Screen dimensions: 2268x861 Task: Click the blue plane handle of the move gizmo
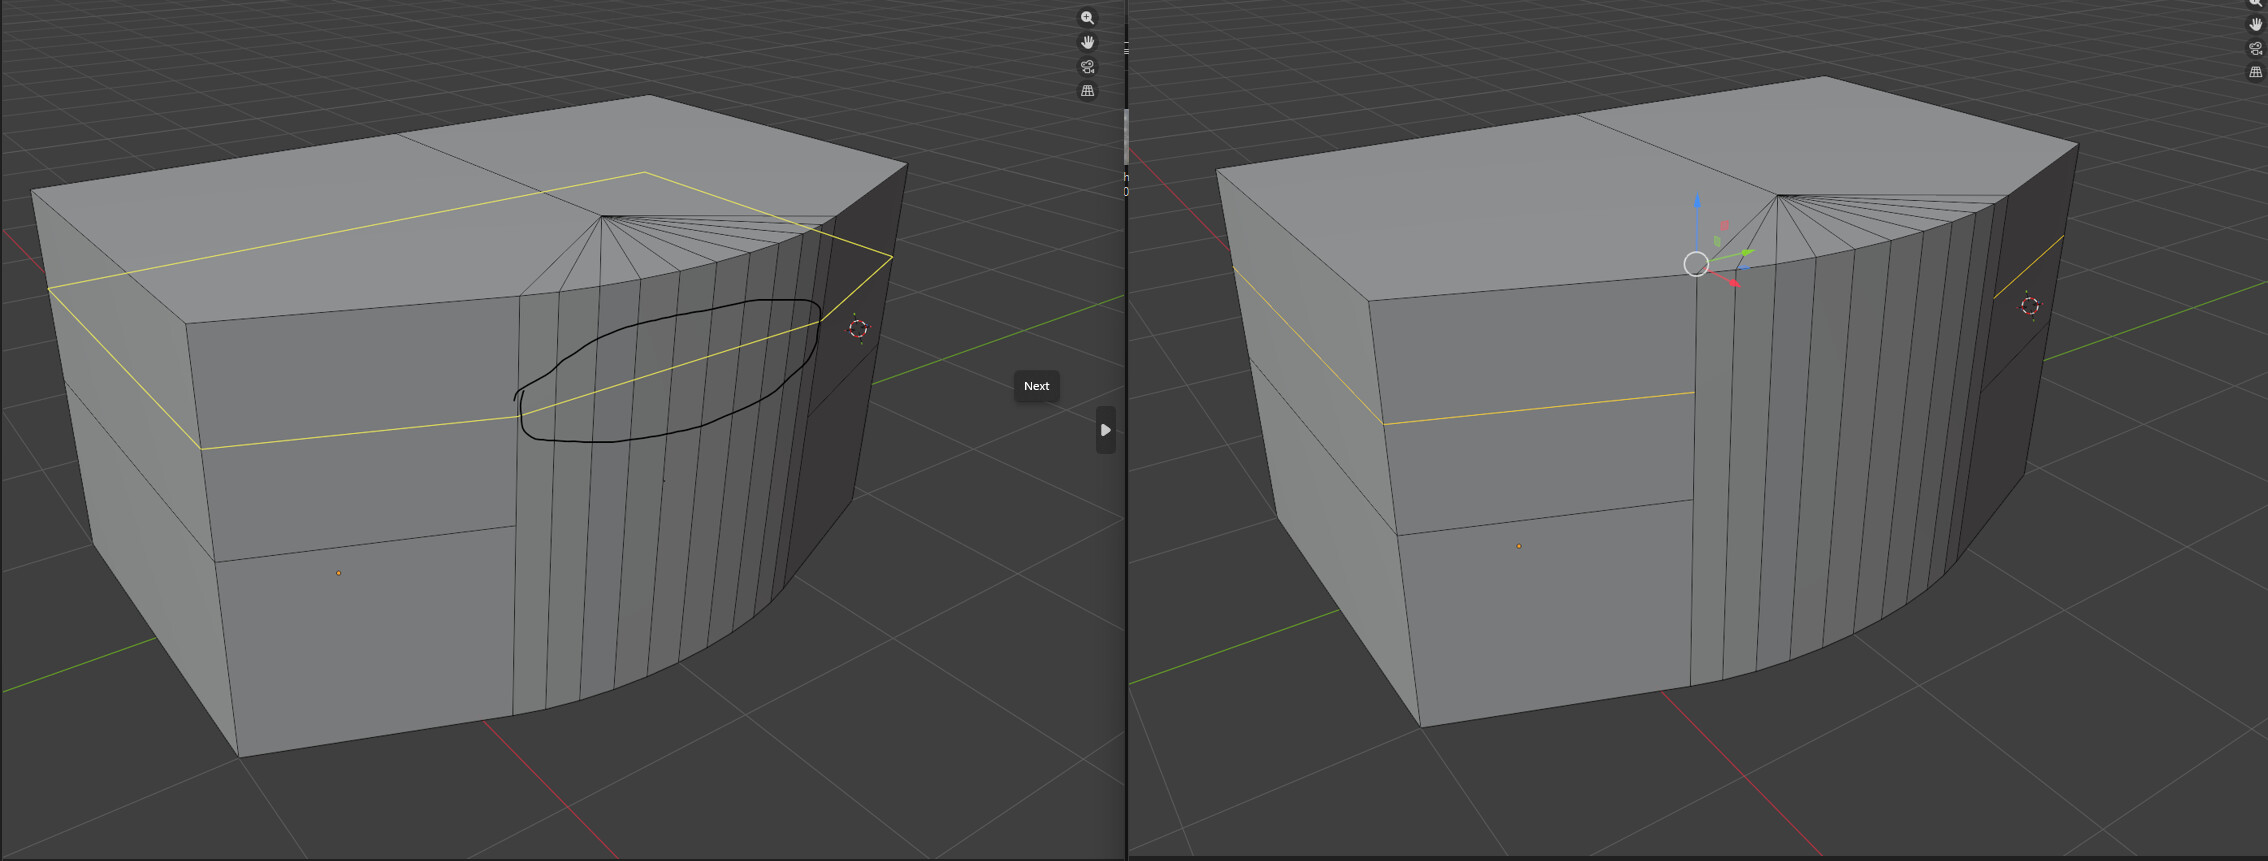pyautogui.click(x=1742, y=267)
